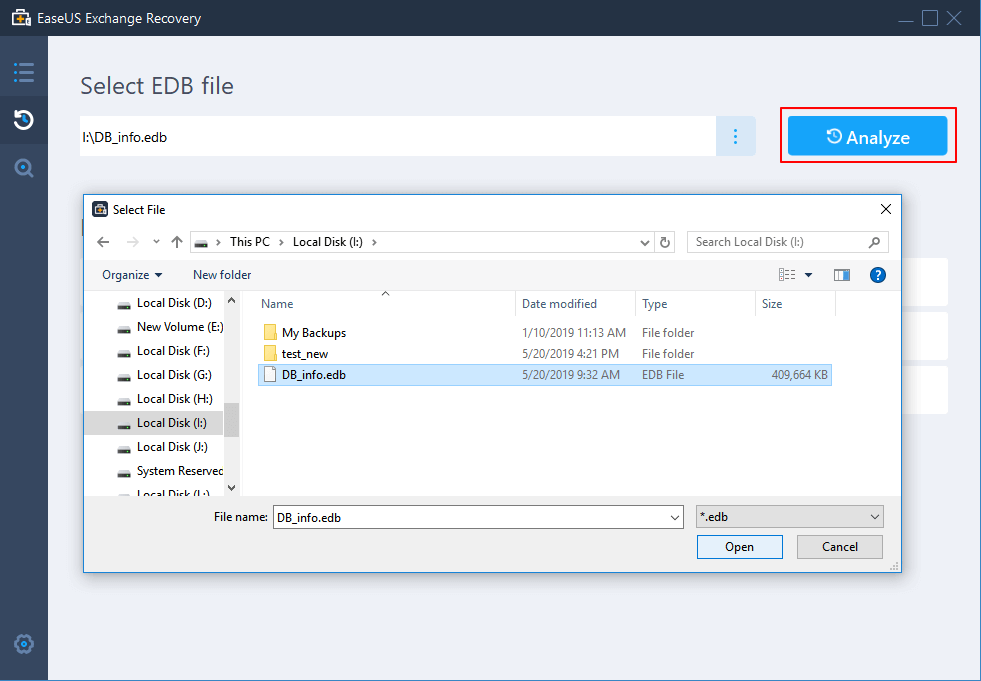Click the New folder toolbar item
This screenshot has width=981, height=681.
tap(222, 275)
